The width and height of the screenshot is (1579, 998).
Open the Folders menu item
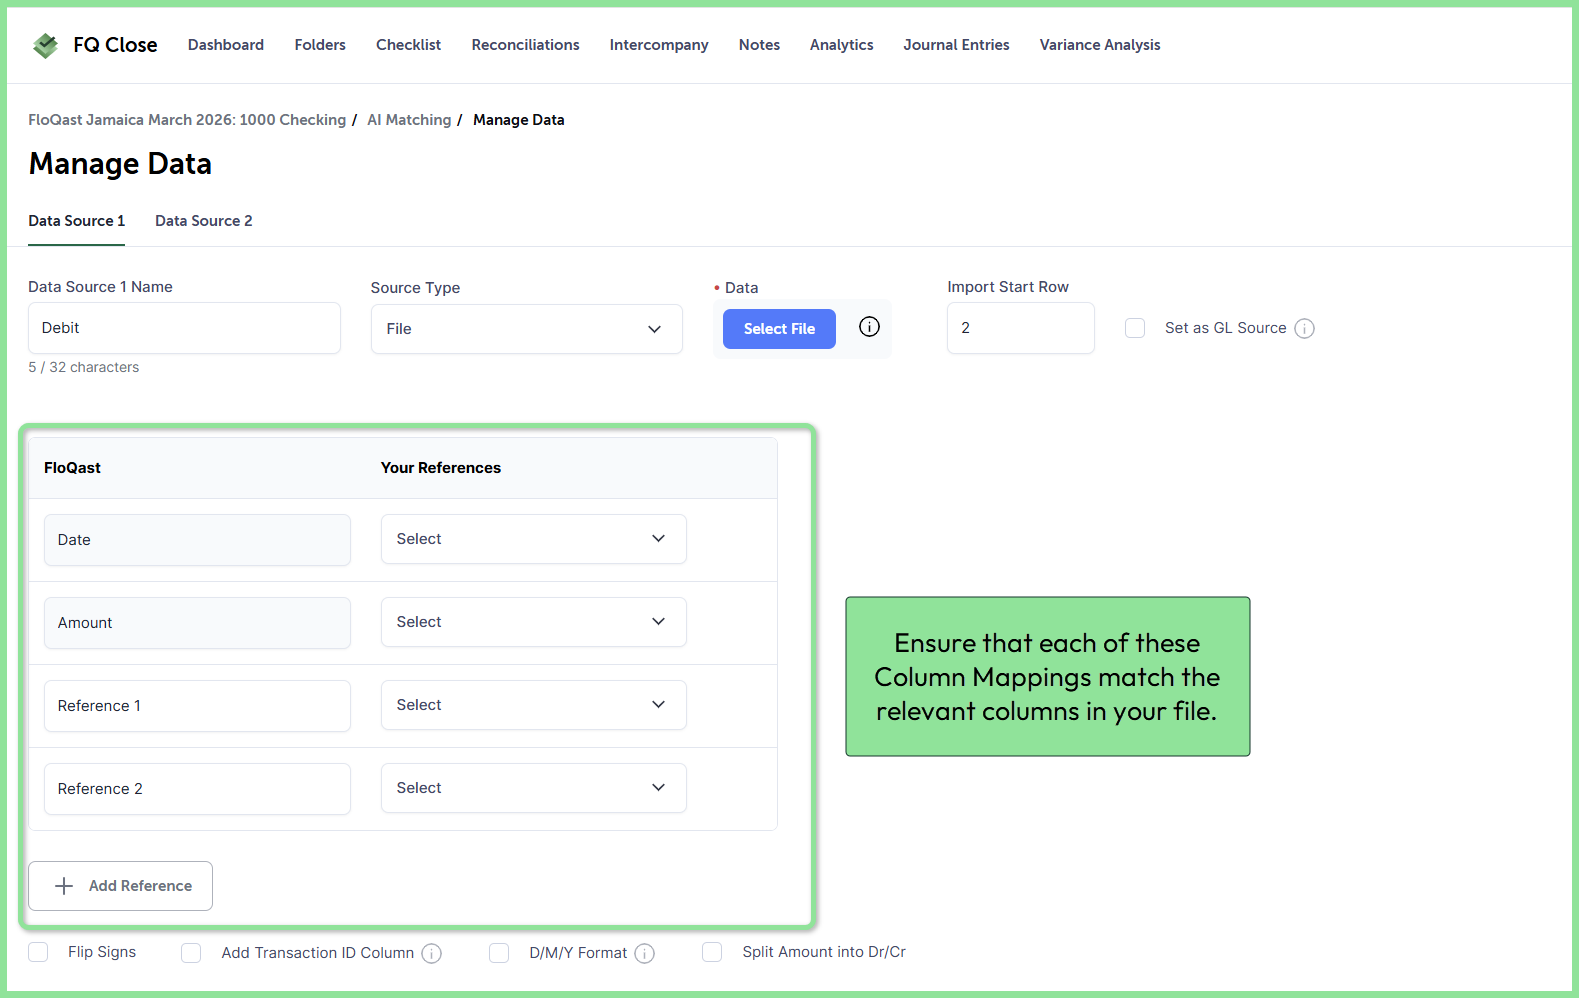click(x=320, y=45)
